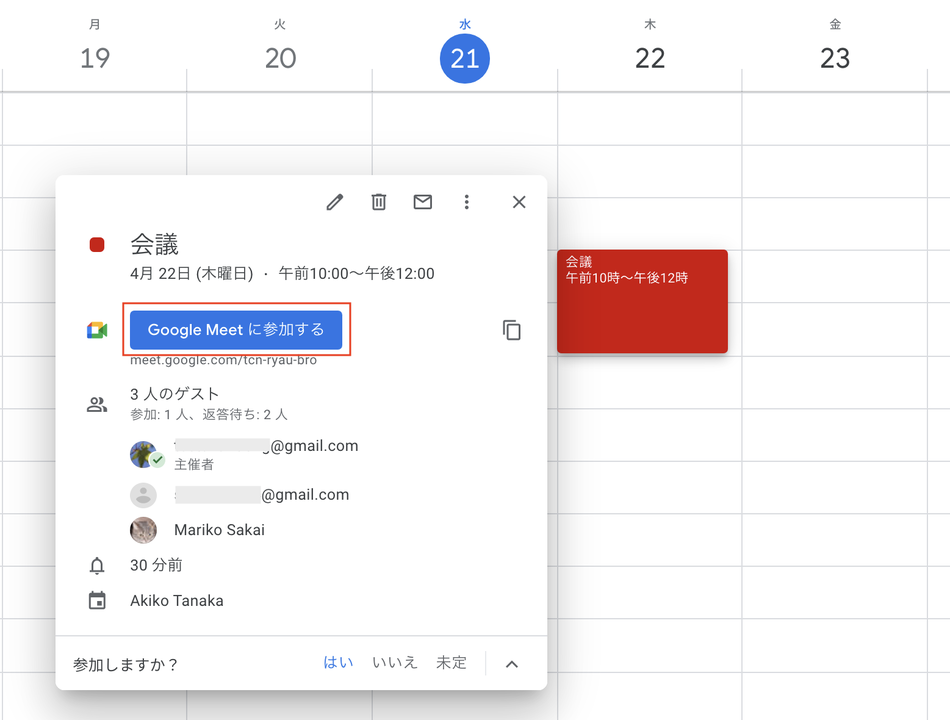Click the red event color dot
The image size is (950, 720).
coord(97,245)
